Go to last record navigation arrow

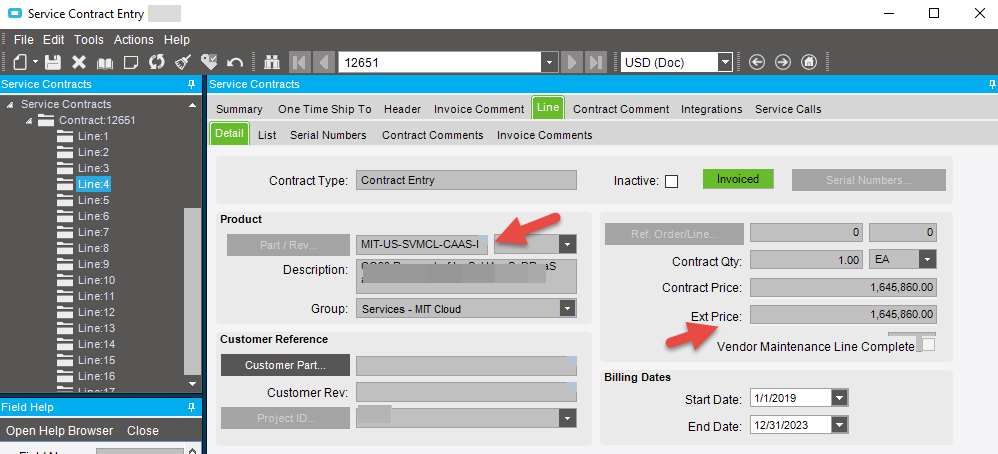click(596, 62)
